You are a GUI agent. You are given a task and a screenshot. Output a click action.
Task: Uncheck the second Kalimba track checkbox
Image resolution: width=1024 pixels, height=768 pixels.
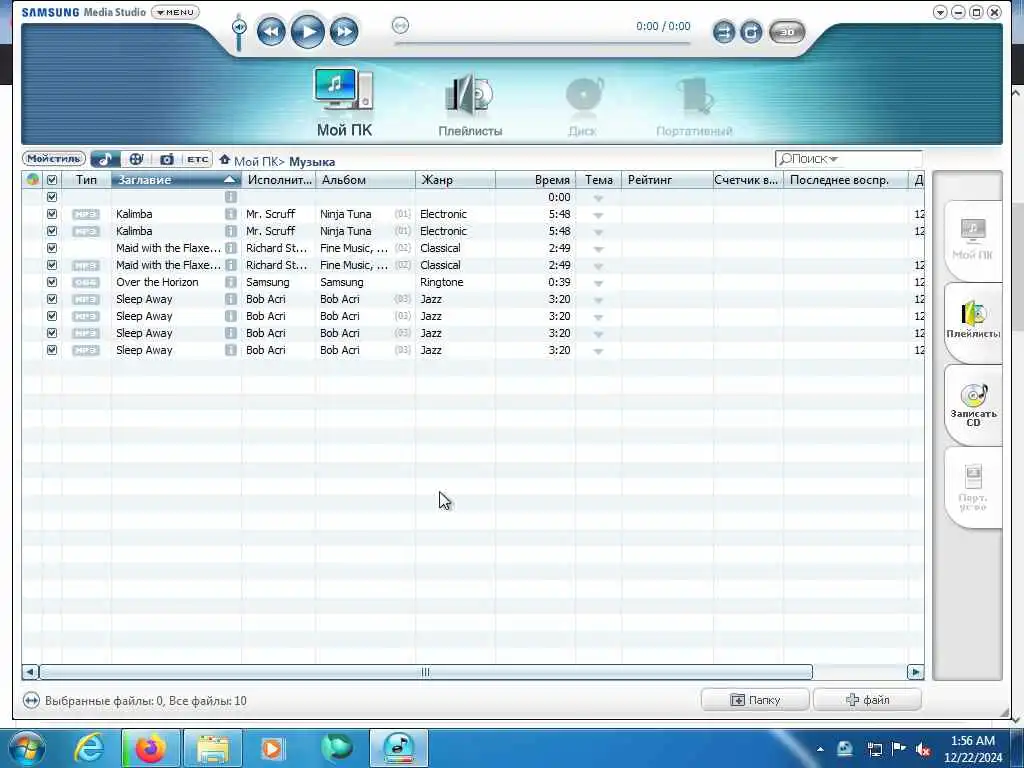pos(52,231)
